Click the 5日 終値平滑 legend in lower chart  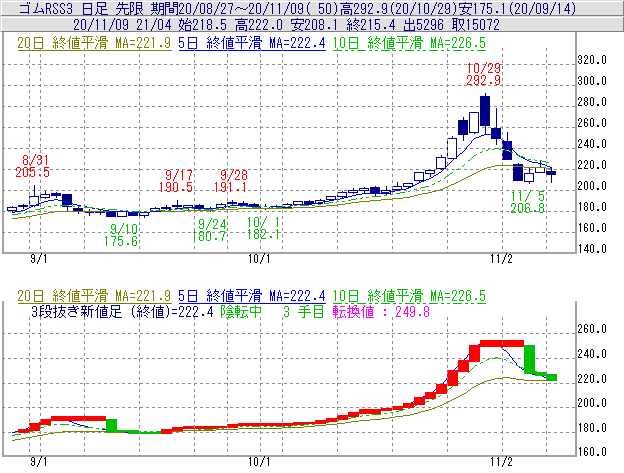pos(252,296)
